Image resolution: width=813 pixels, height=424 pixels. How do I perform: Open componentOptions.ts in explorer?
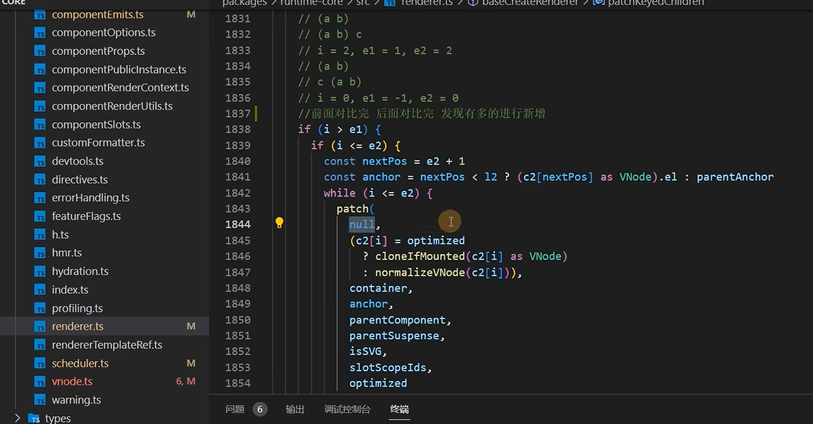(103, 33)
